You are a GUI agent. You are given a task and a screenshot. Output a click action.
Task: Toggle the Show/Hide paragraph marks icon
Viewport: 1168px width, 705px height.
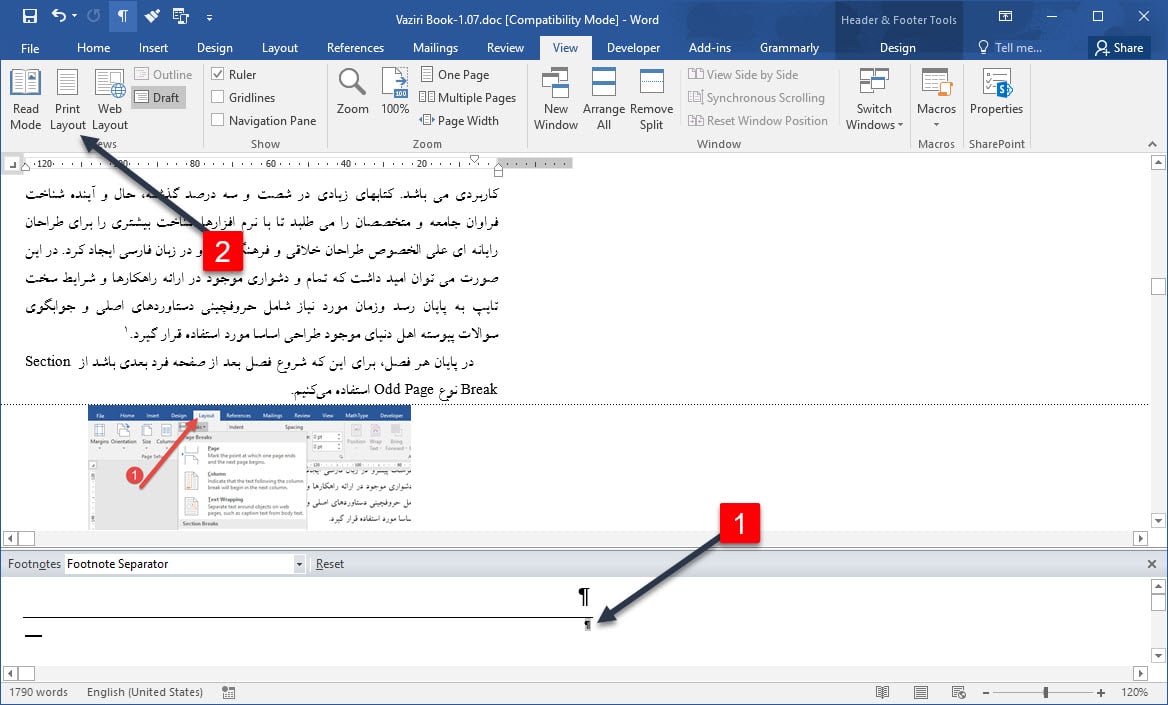[122, 16]
